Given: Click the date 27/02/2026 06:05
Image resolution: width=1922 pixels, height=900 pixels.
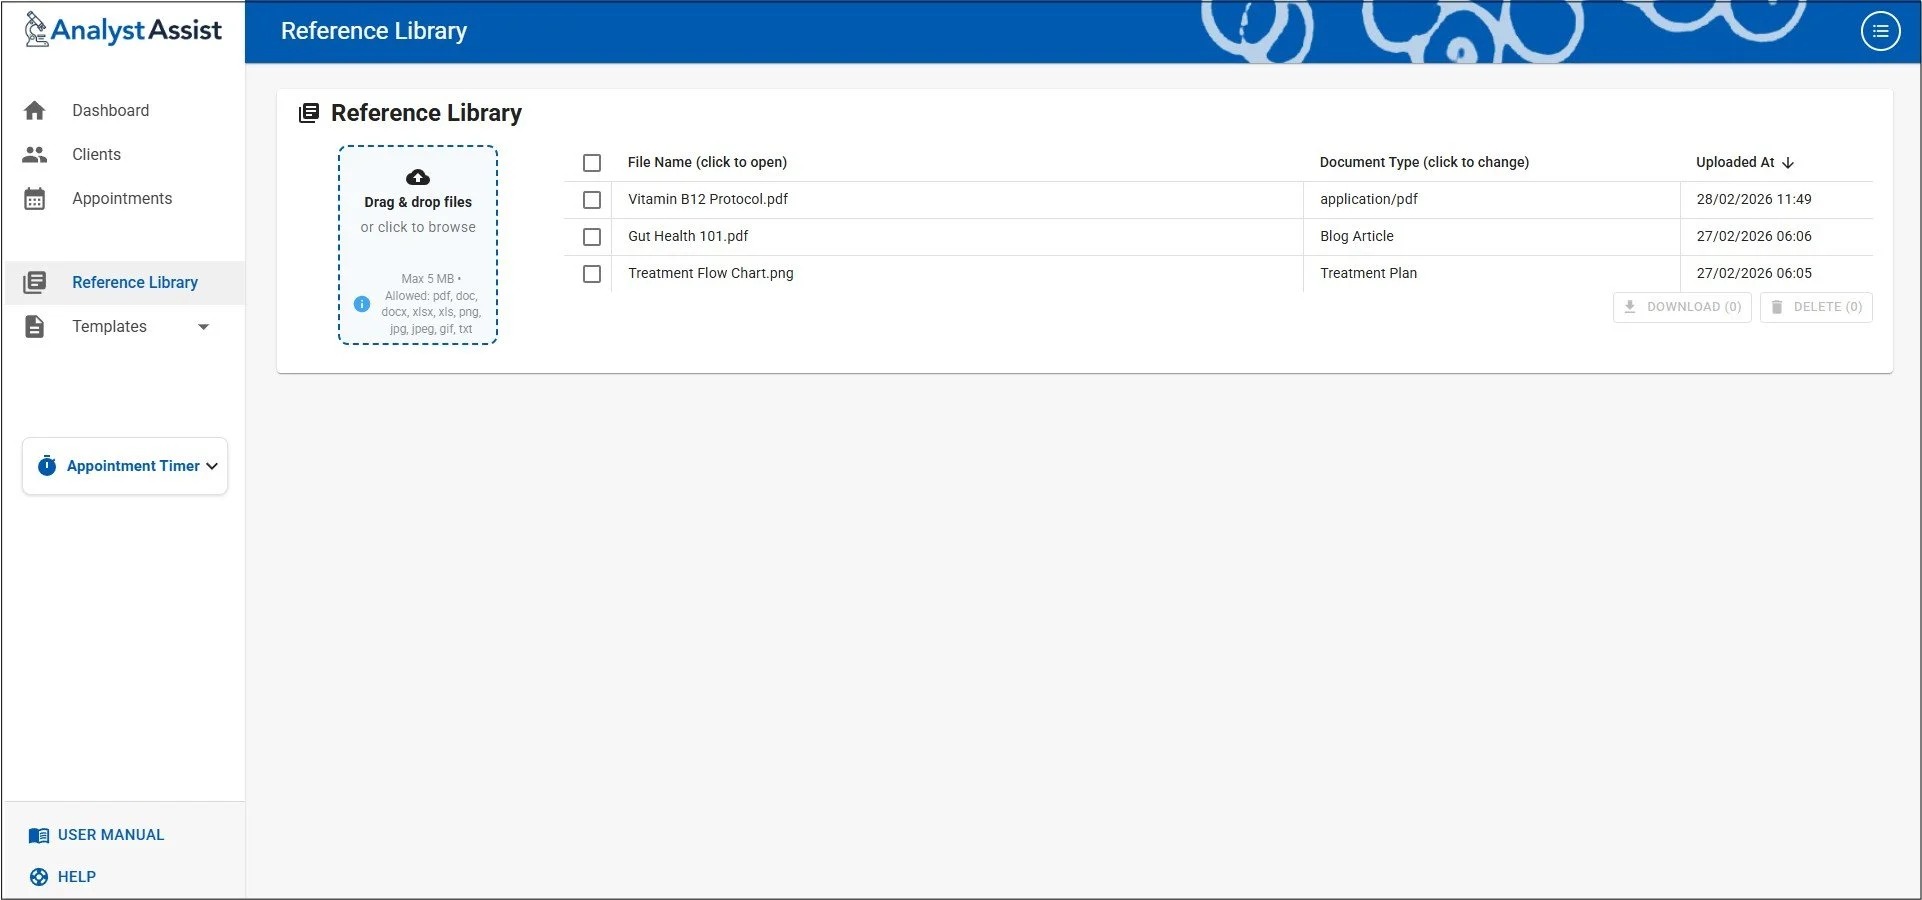Looking at the screenshot, I should [x=1754, y=273].
